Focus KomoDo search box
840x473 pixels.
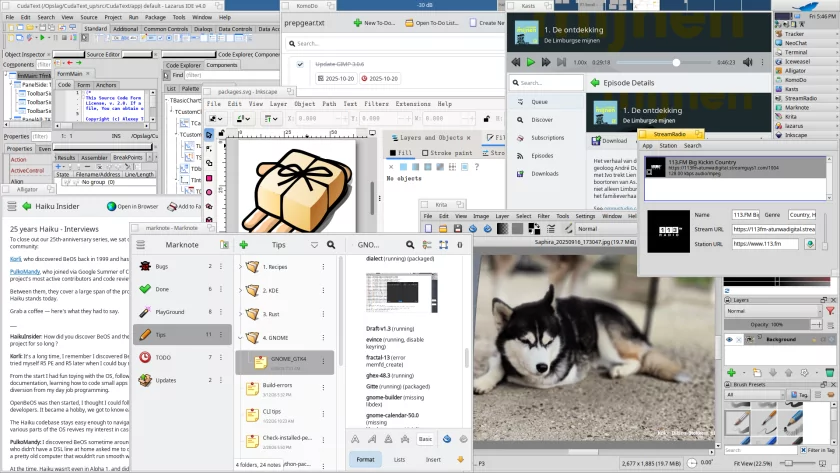[394, 43]
